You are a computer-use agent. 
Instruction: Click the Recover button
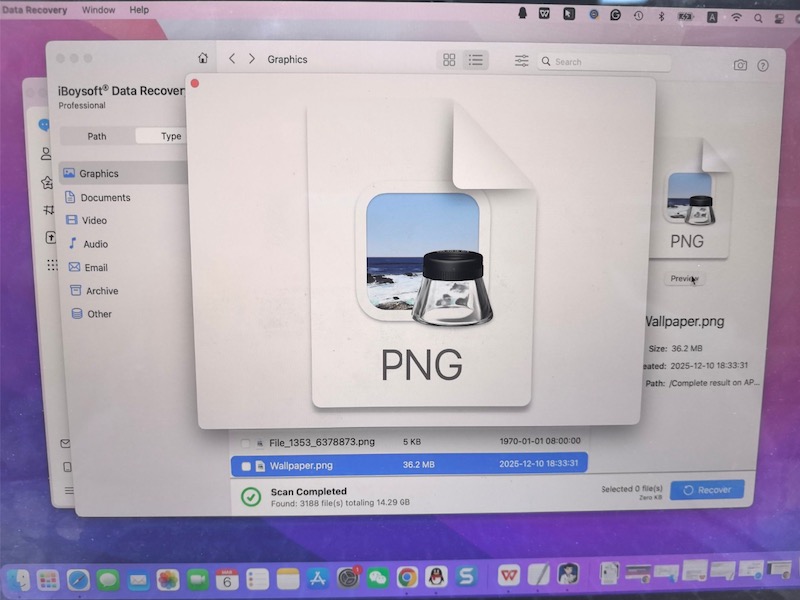pyautogui.click(x=707, y=490)
